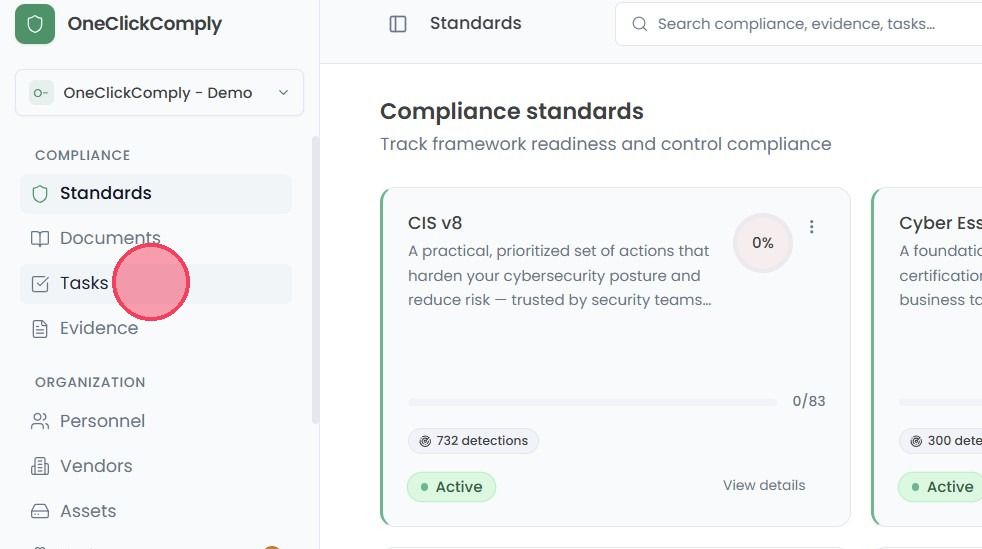Click the Vendors building icon
The image size is (982, 549).
(40, 466)
